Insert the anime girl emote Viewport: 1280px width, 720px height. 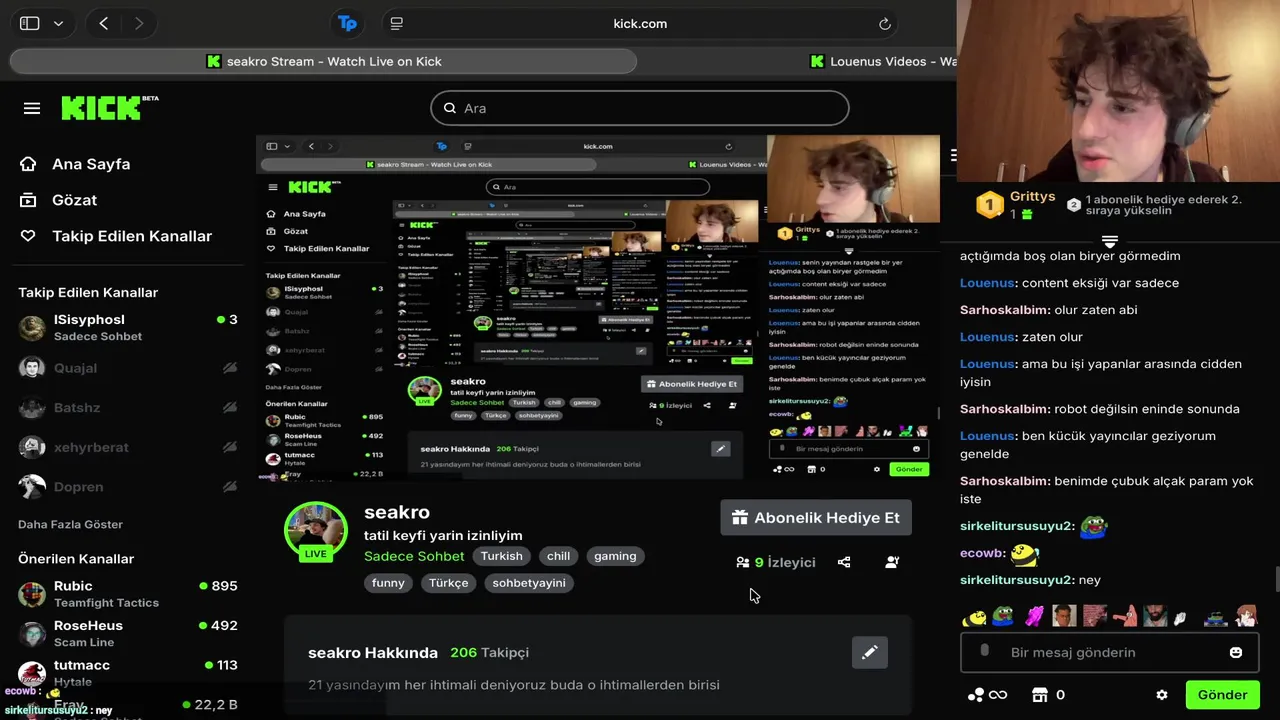pyautogui.click(x=1246, y=616)
